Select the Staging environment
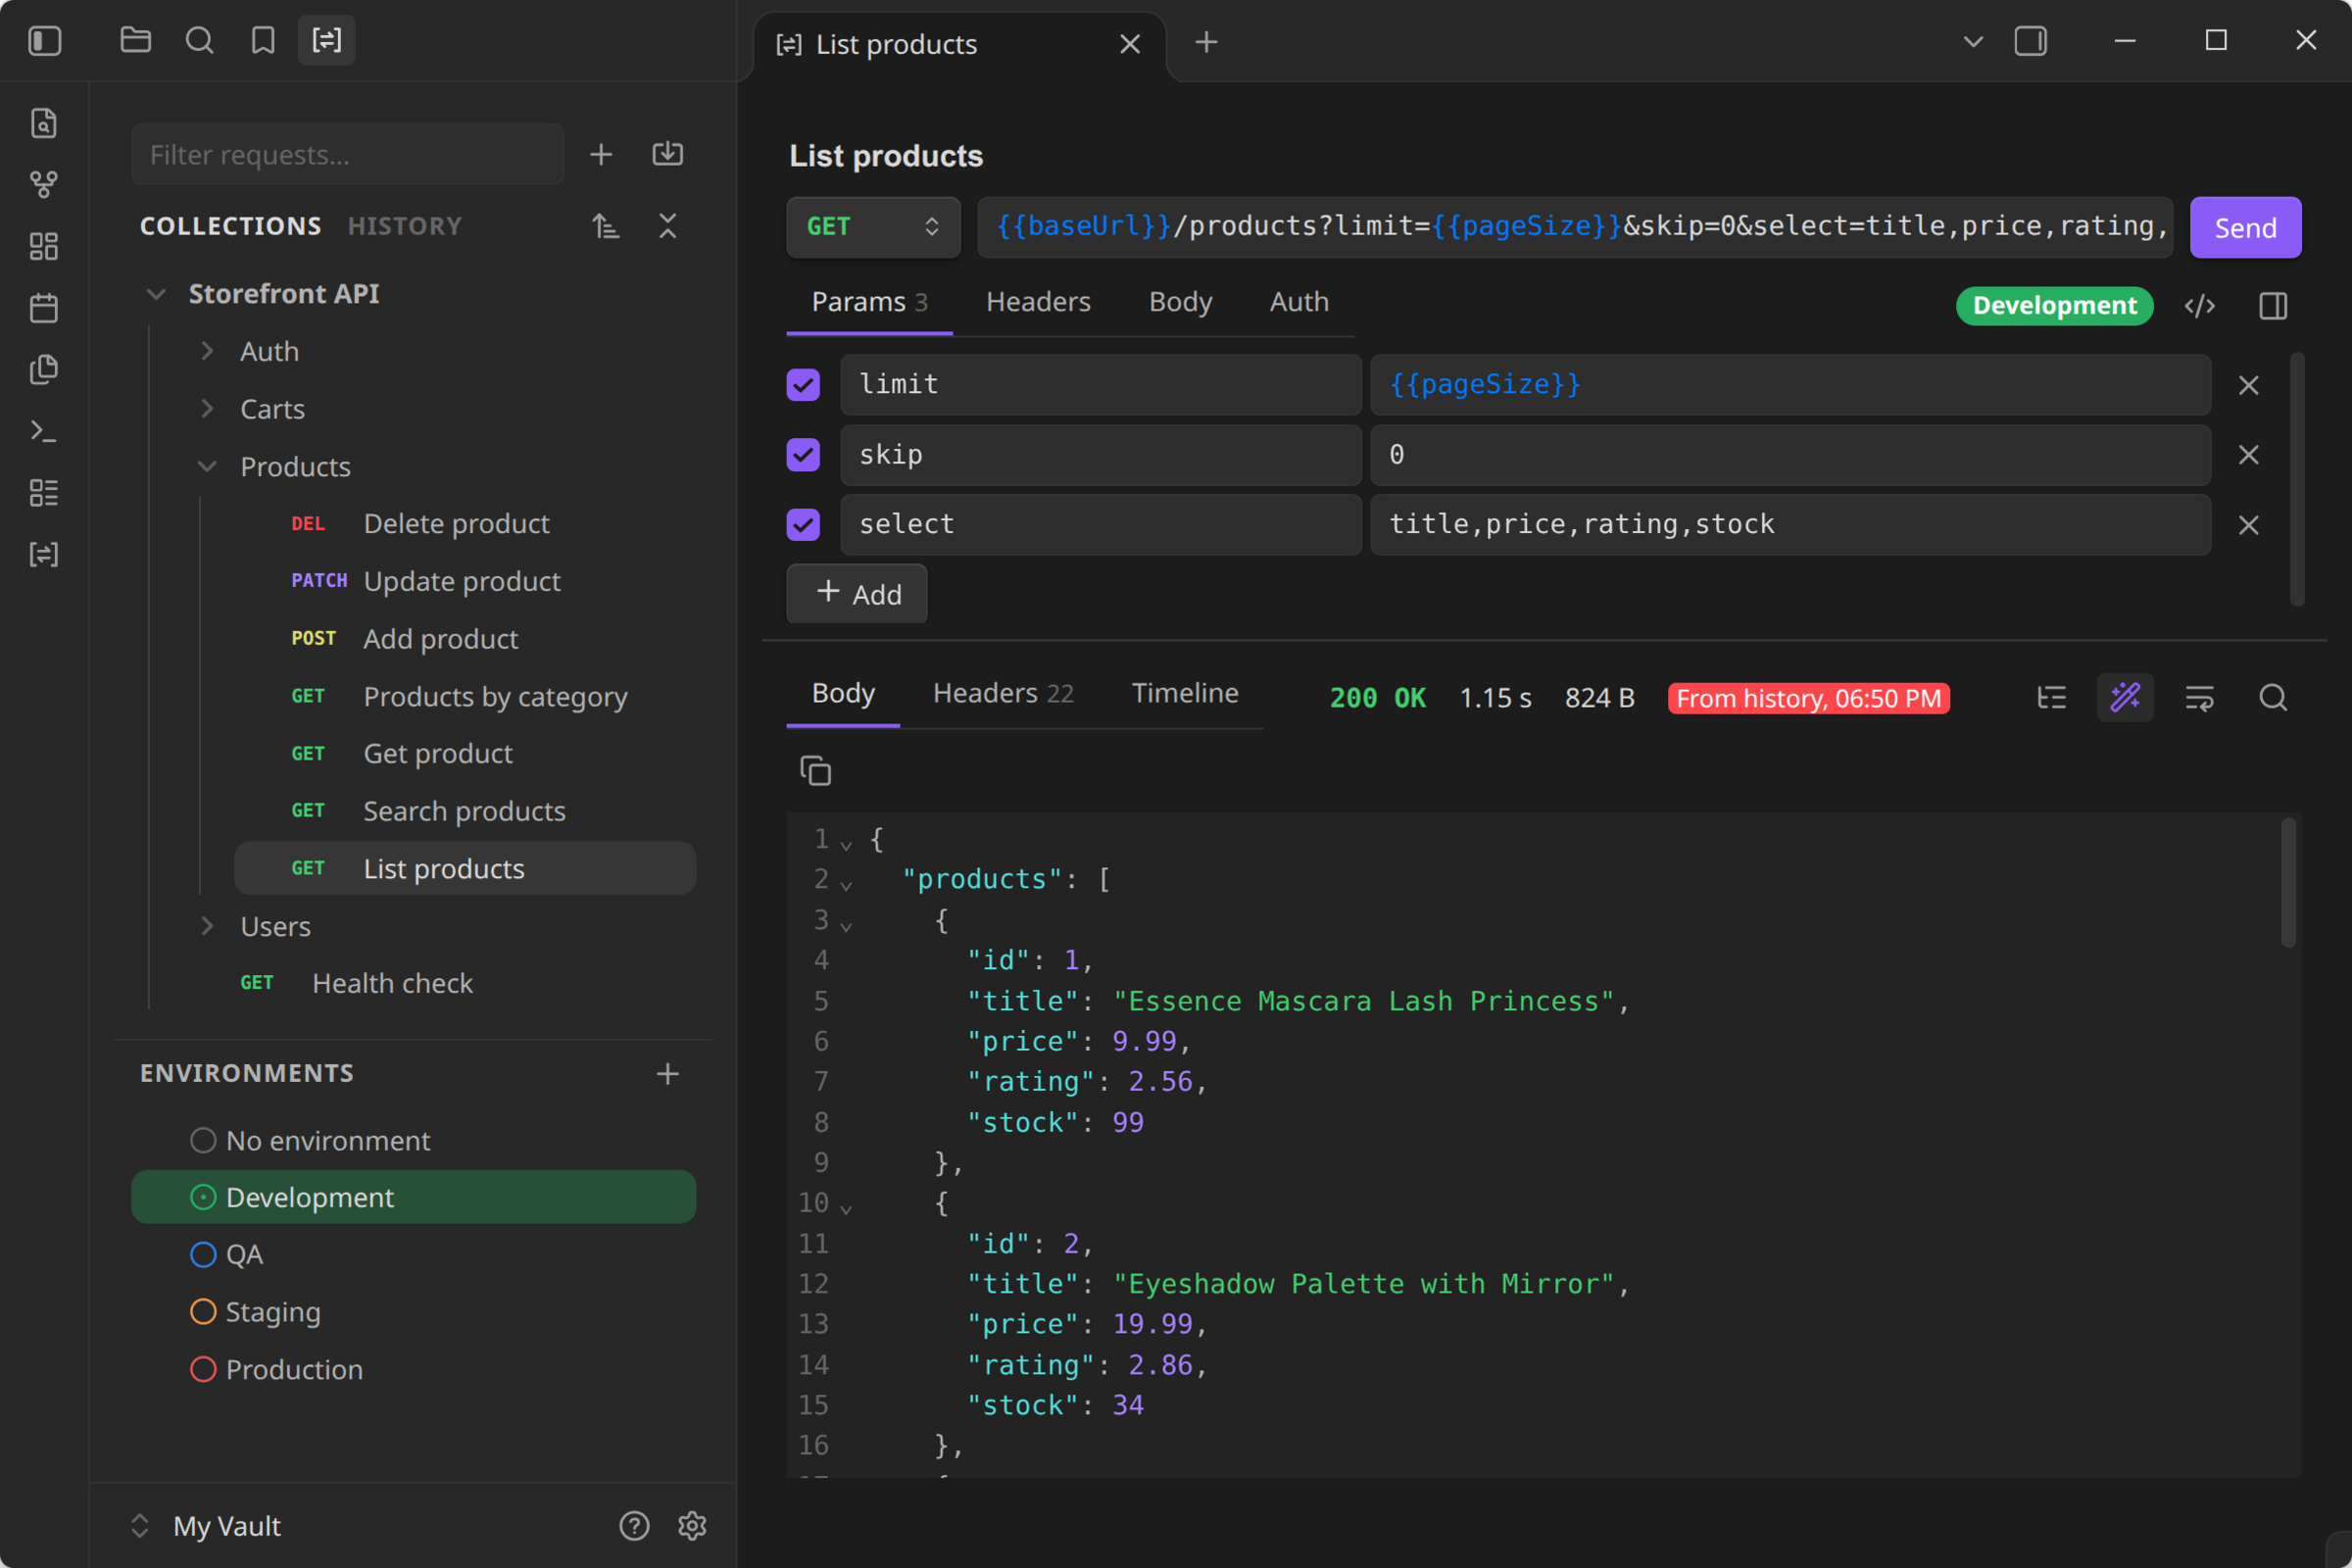The height and width of the screenshot is (1568, 2352). pyautogui.click(x=413, y=1311)
